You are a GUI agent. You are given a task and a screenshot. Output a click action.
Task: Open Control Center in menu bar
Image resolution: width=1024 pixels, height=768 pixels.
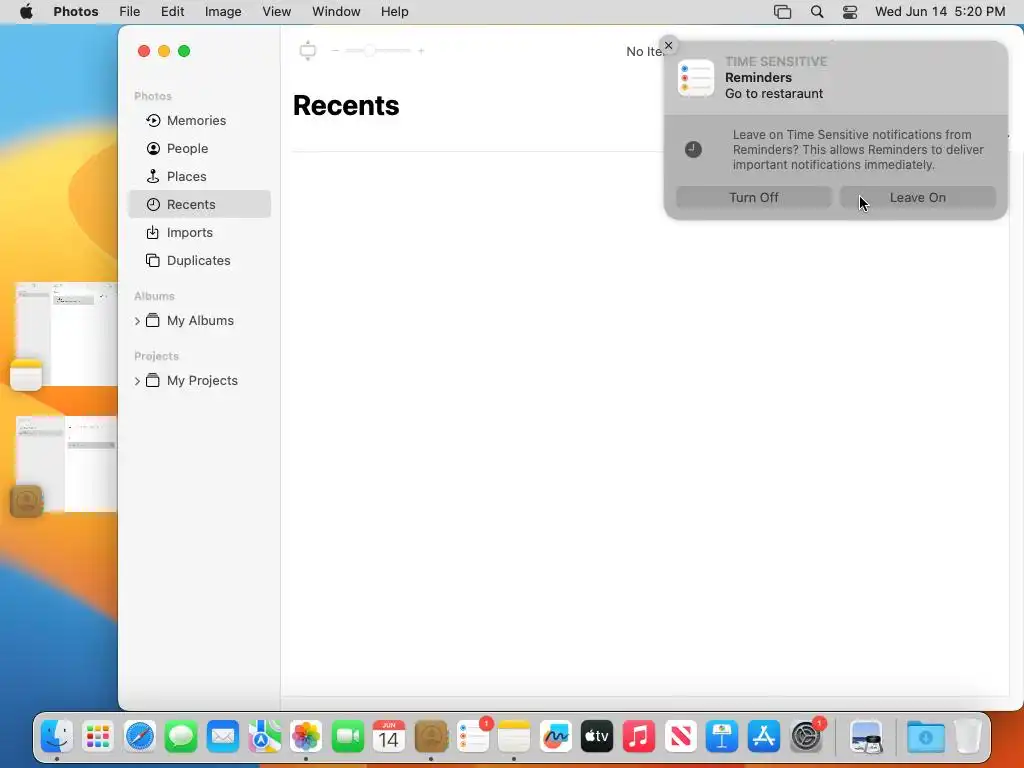850,12
